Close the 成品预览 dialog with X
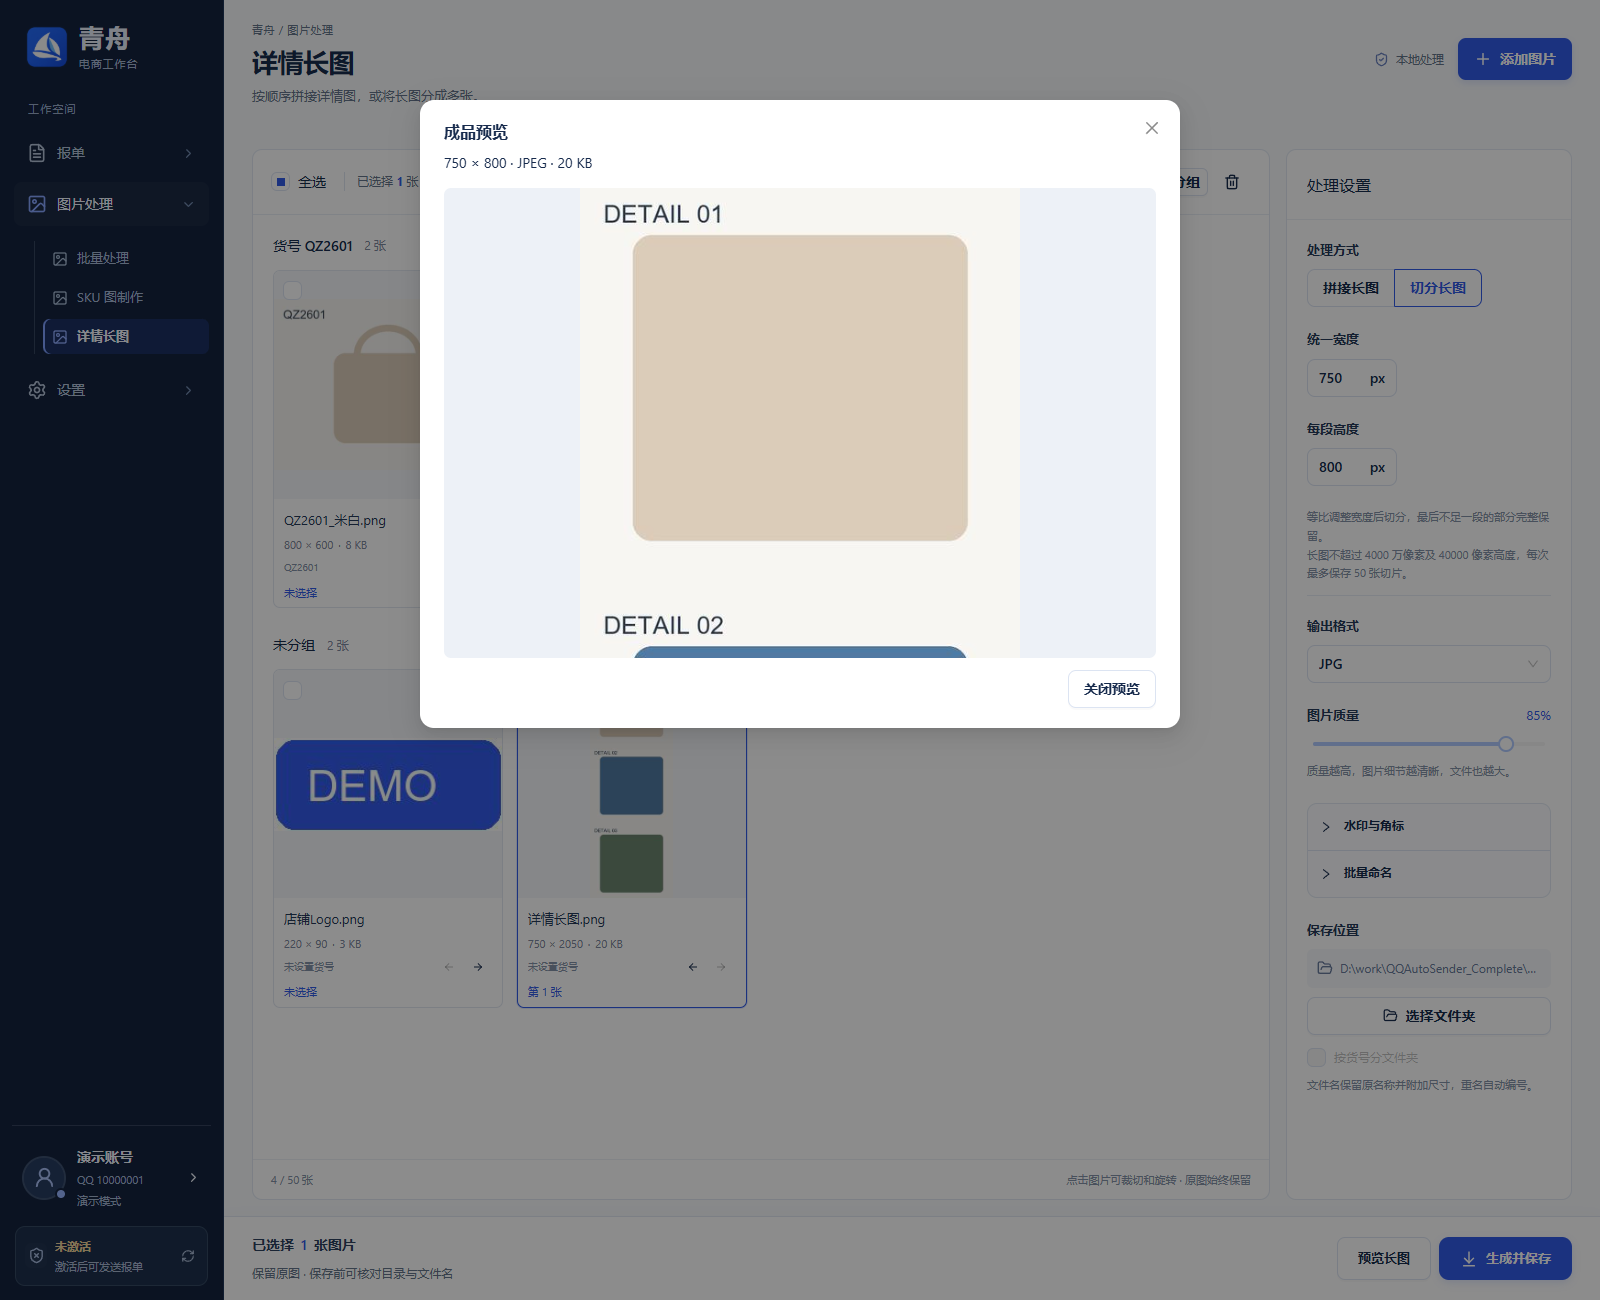 coord(1152,128)
